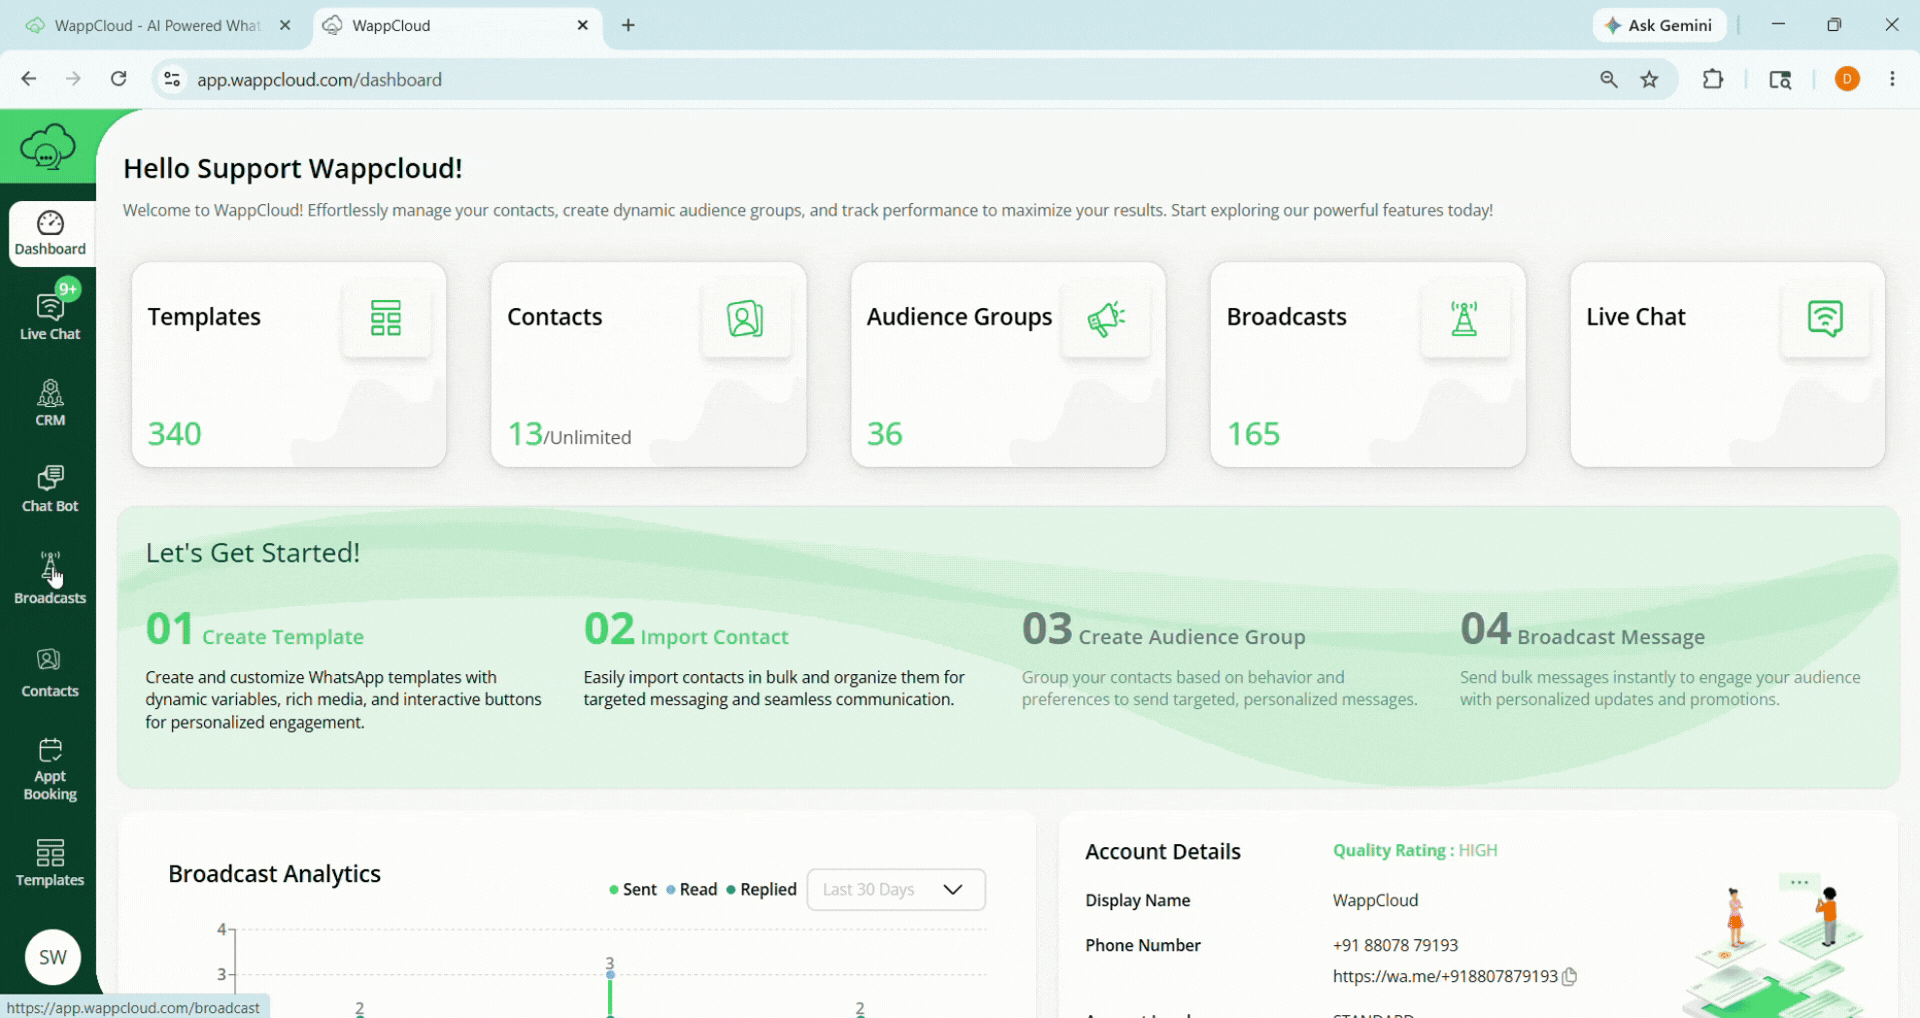This screenshot has height=1018, width=1920.
Task: Expand the Last 30 Days dropdown
Action: (x=896, y=889)
